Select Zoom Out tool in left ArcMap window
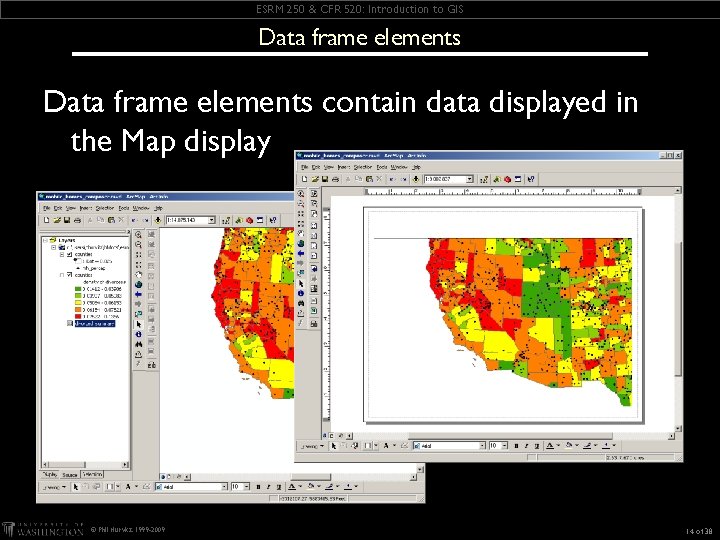Viewport: 720px width, 540px height. tap(138, 245)
